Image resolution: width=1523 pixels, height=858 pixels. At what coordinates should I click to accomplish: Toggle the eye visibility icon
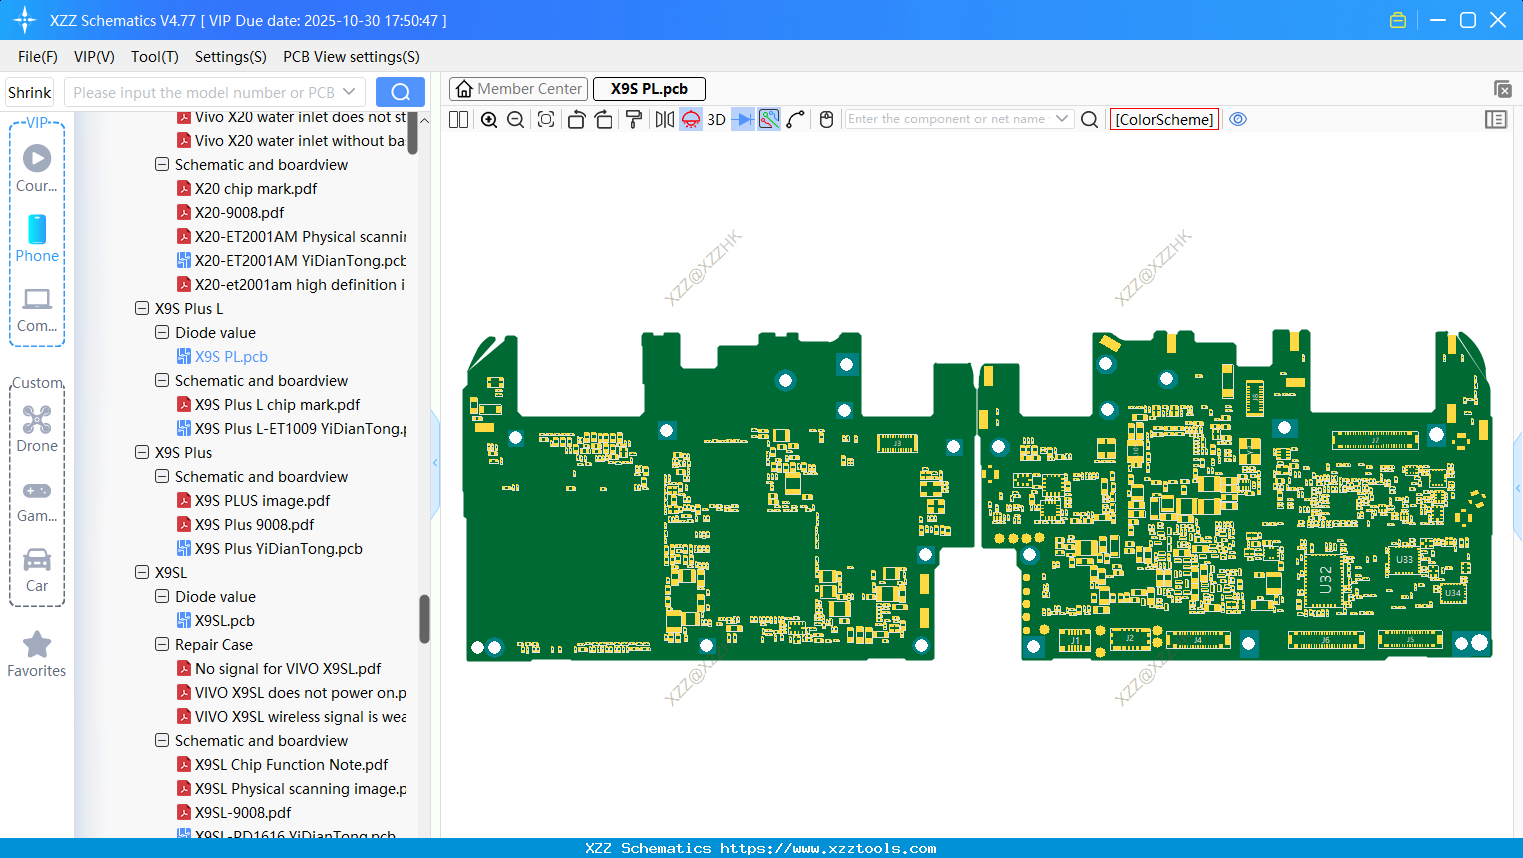(1238, 119)
